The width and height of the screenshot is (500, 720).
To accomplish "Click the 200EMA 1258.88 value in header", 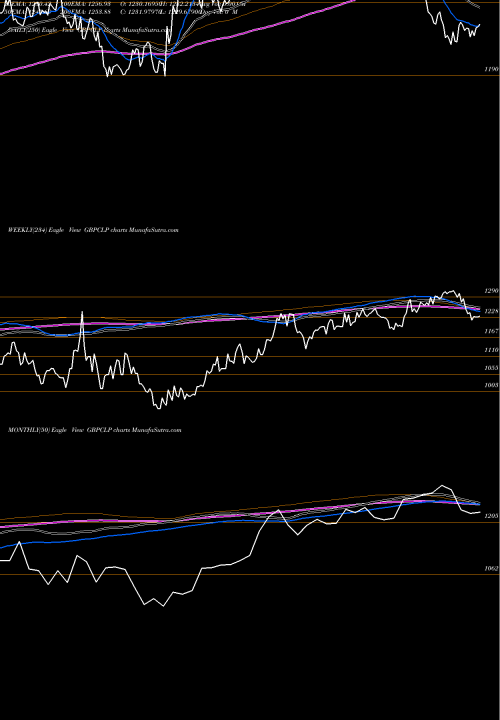I will [86, 11].
